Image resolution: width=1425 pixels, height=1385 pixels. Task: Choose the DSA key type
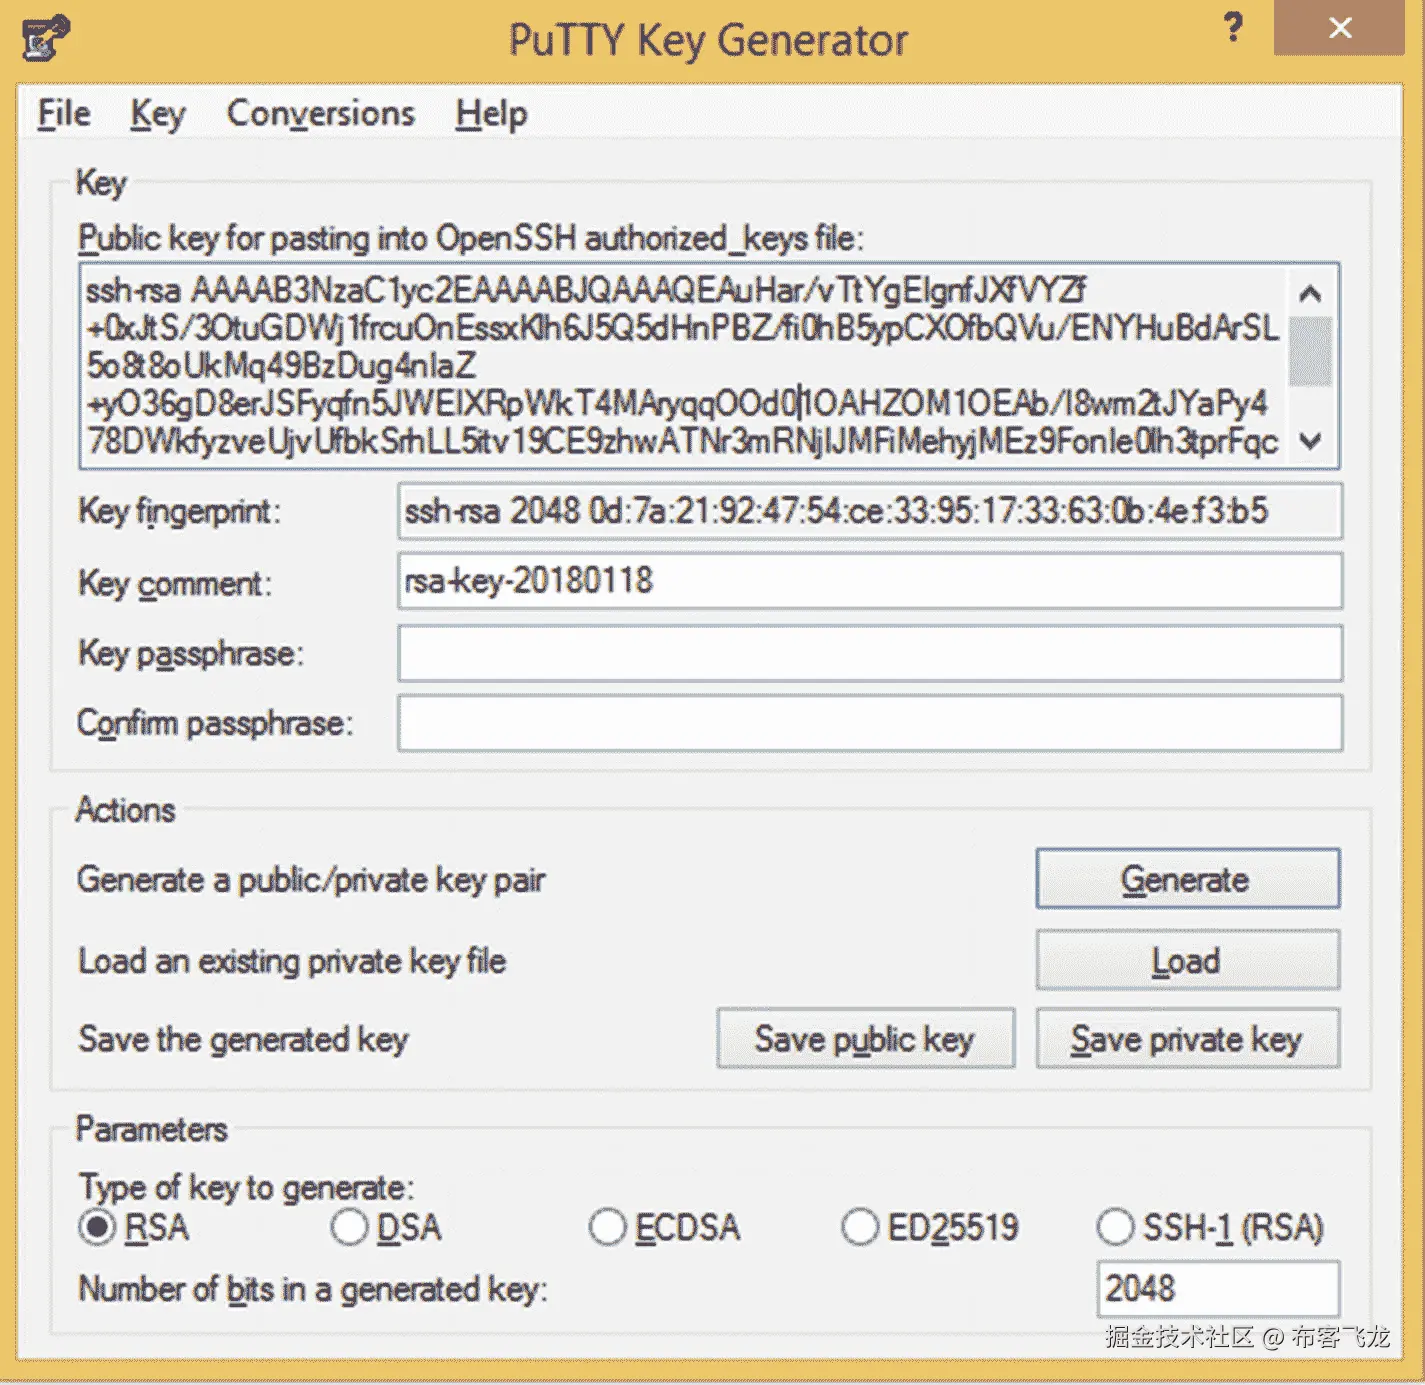[349, 1227]
